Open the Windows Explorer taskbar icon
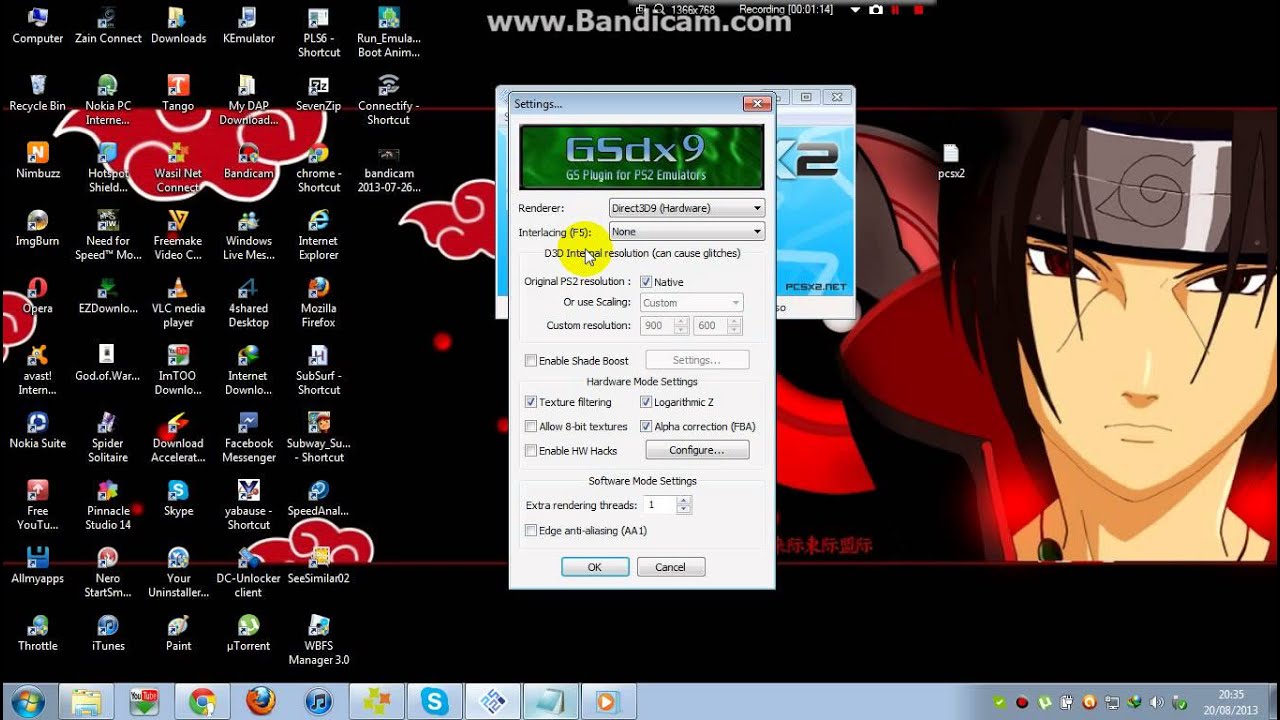Screen dimensions: 1280x720 [86, 702]
